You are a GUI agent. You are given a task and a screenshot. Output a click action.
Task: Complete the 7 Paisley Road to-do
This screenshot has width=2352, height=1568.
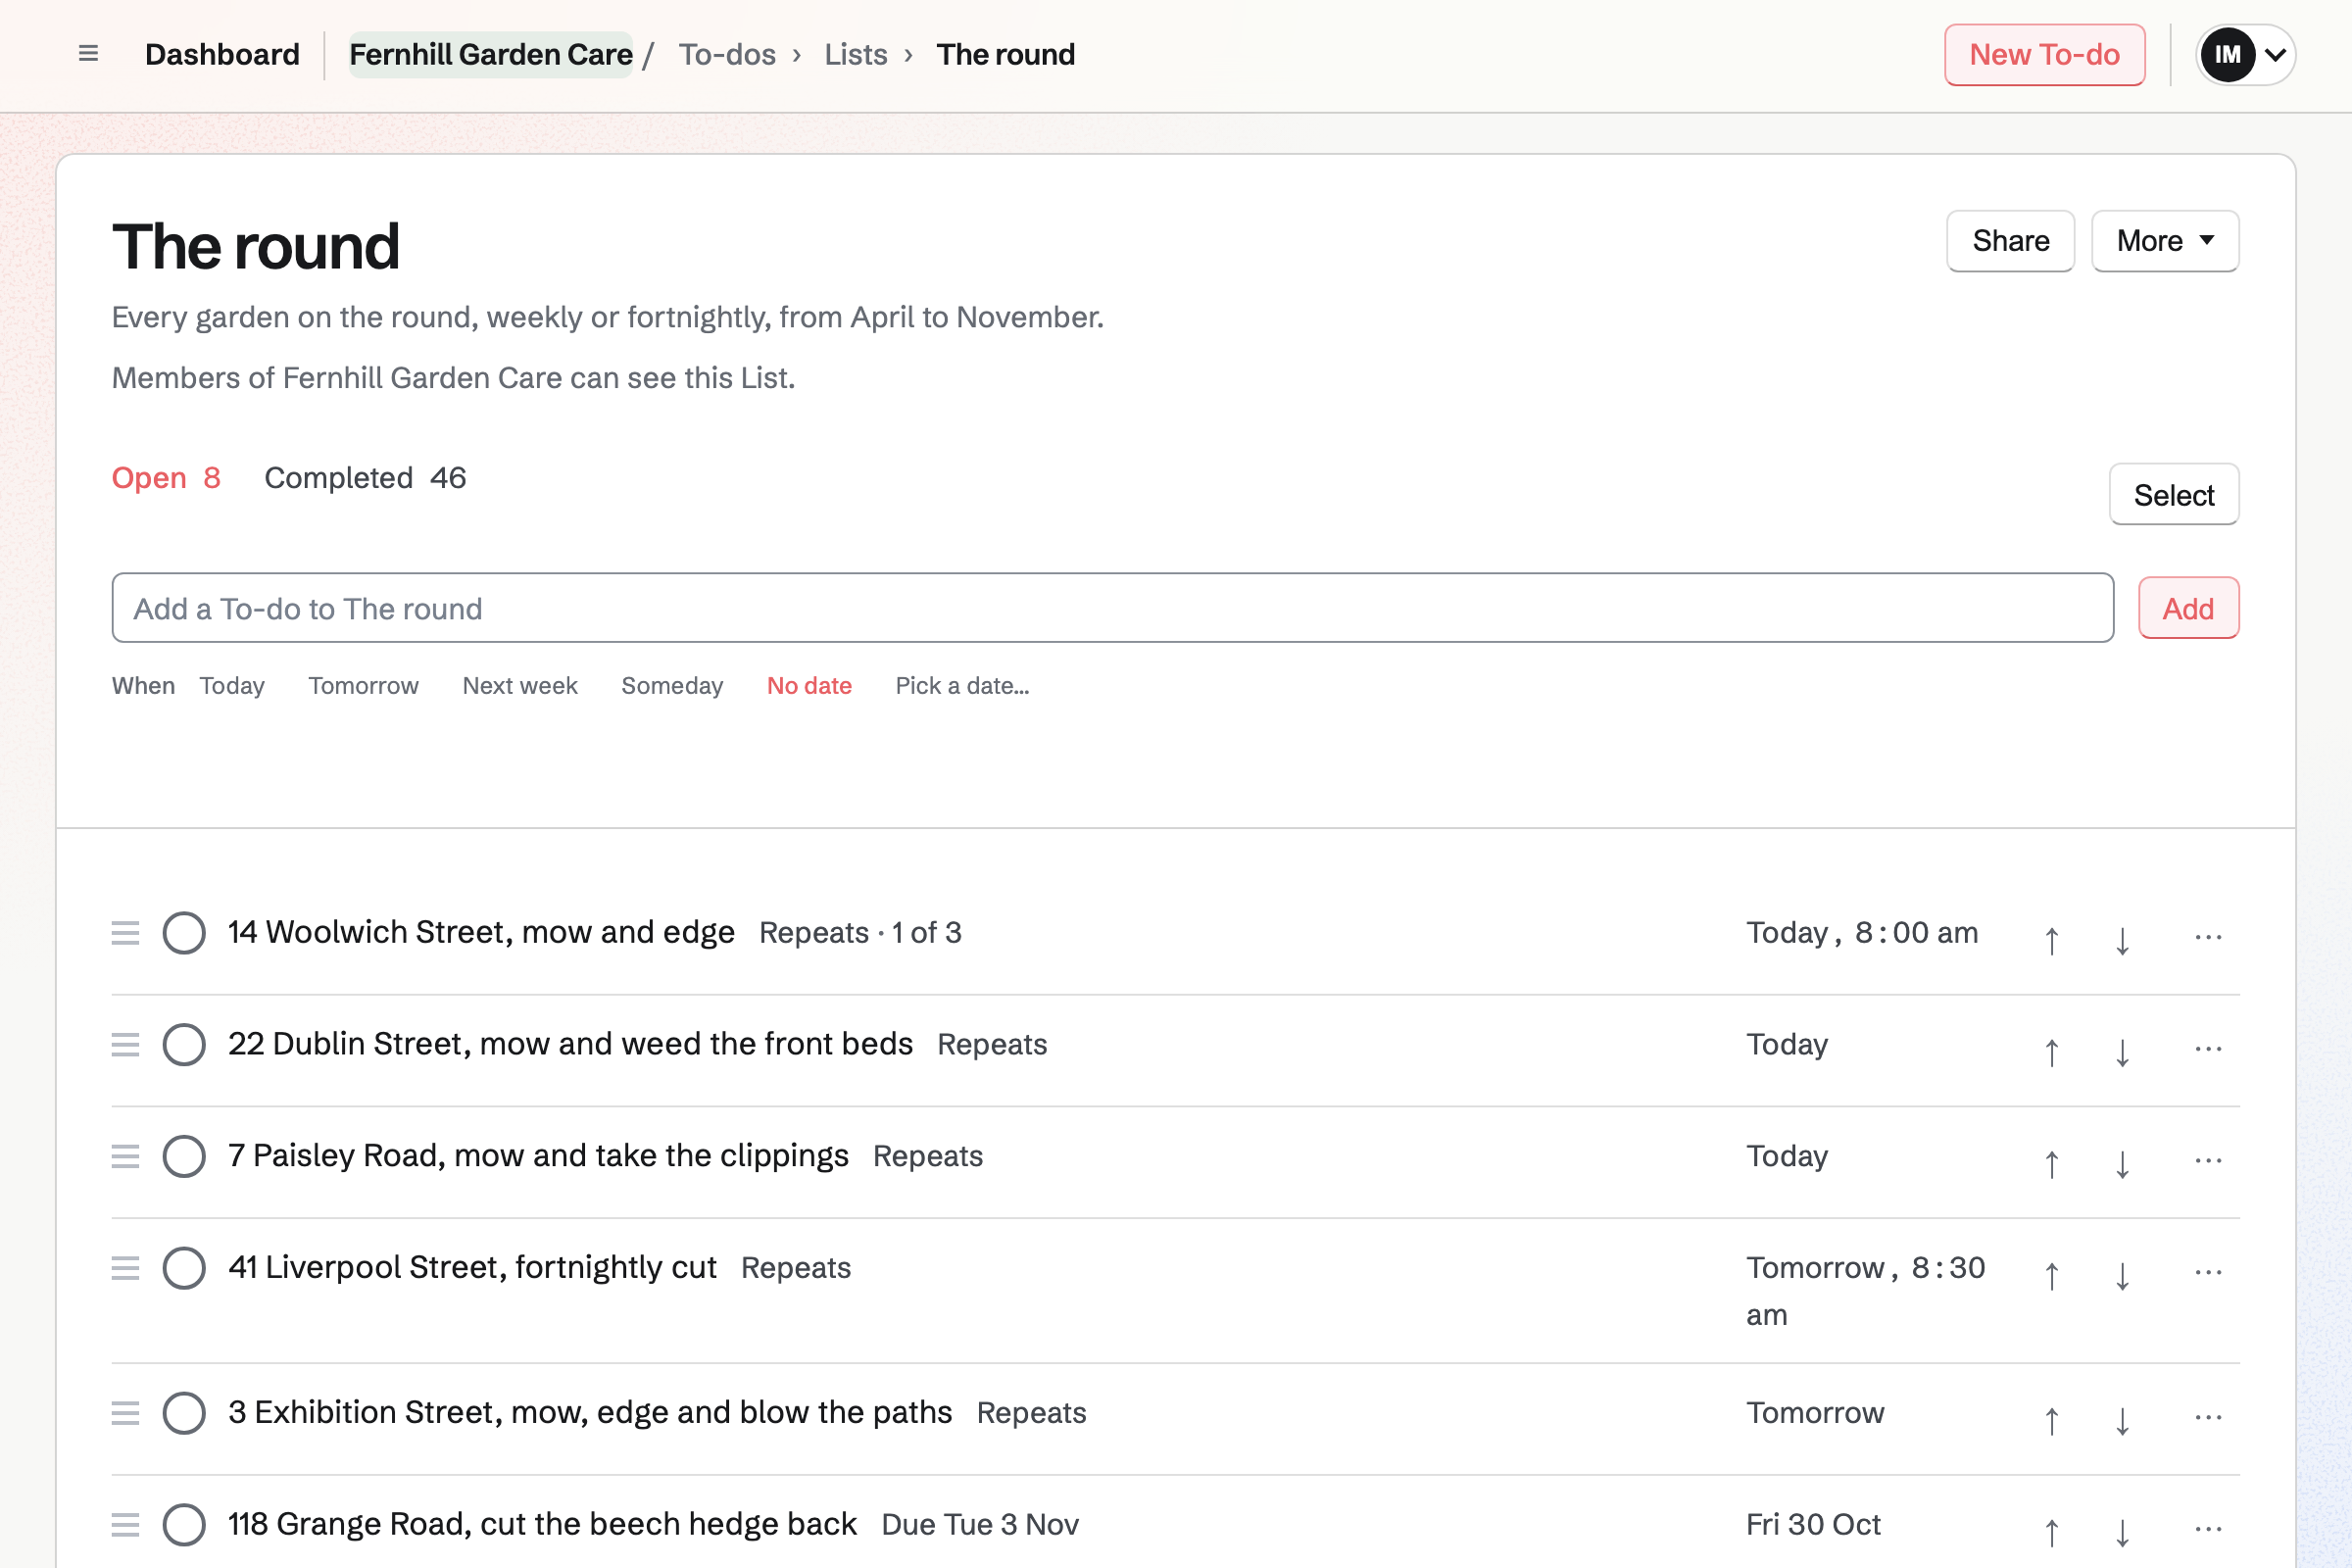coord(184,1157)
